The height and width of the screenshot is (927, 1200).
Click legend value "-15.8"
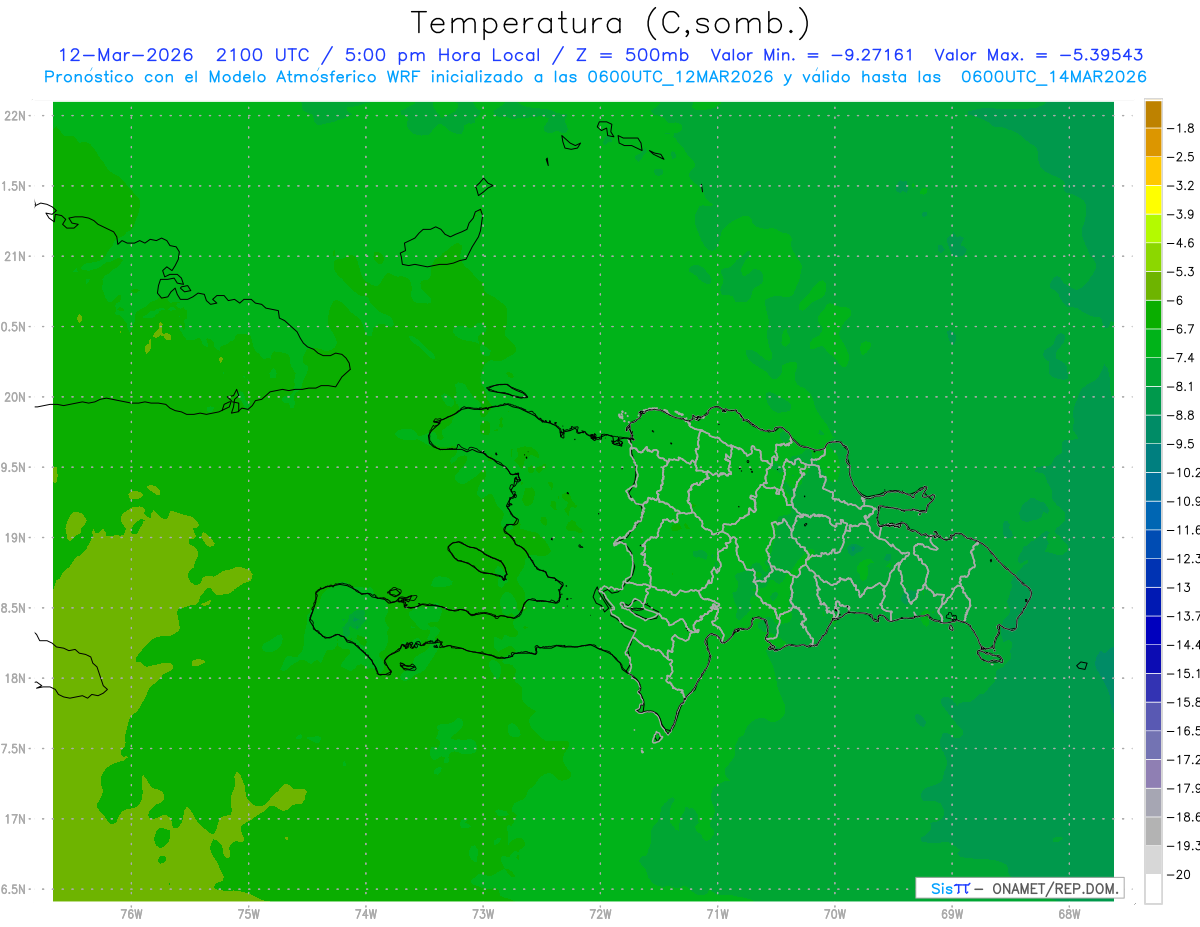tap(1184, 703)
